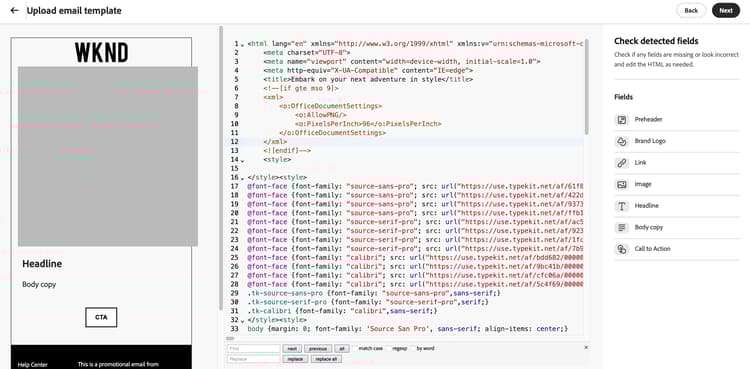Fold the style block at line 32

click(243, 320)
